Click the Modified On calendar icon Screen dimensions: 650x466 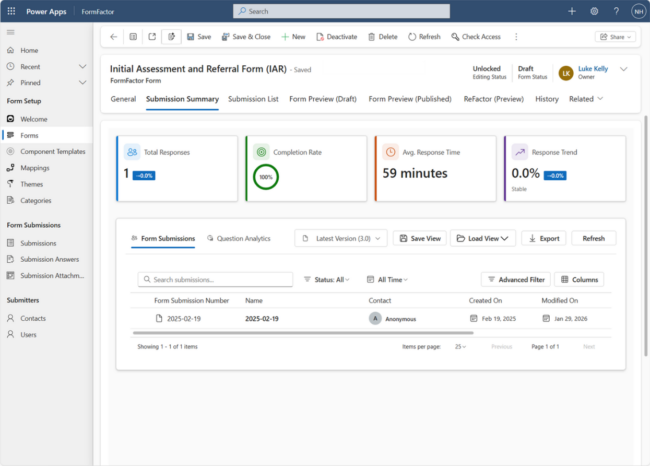pos(546,318)
